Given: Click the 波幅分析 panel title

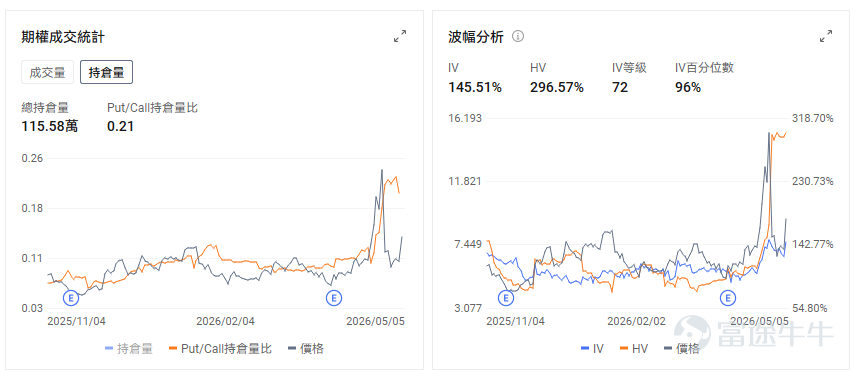Looking at the screenshot, I should coord(476,37).
